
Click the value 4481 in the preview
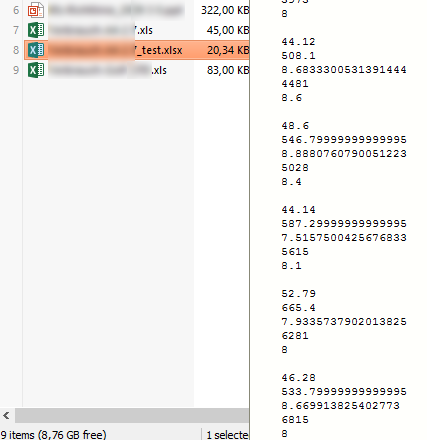[x=295, y=84]
